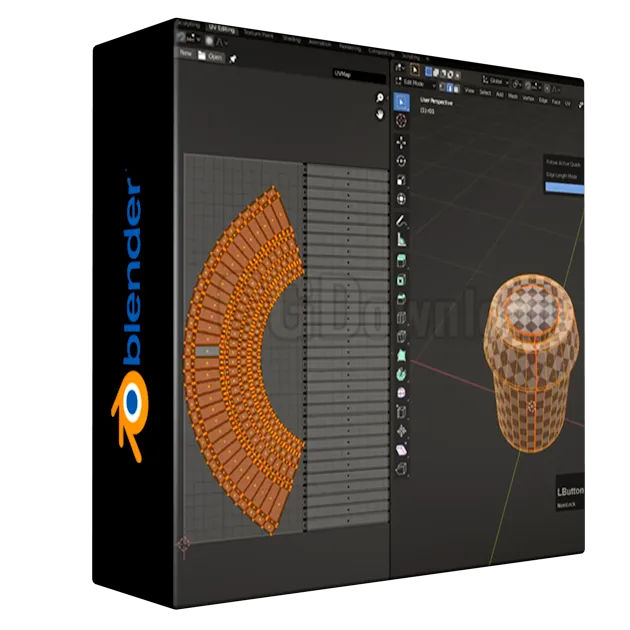Open the Global transform orientation dropdown

(497, 81)
